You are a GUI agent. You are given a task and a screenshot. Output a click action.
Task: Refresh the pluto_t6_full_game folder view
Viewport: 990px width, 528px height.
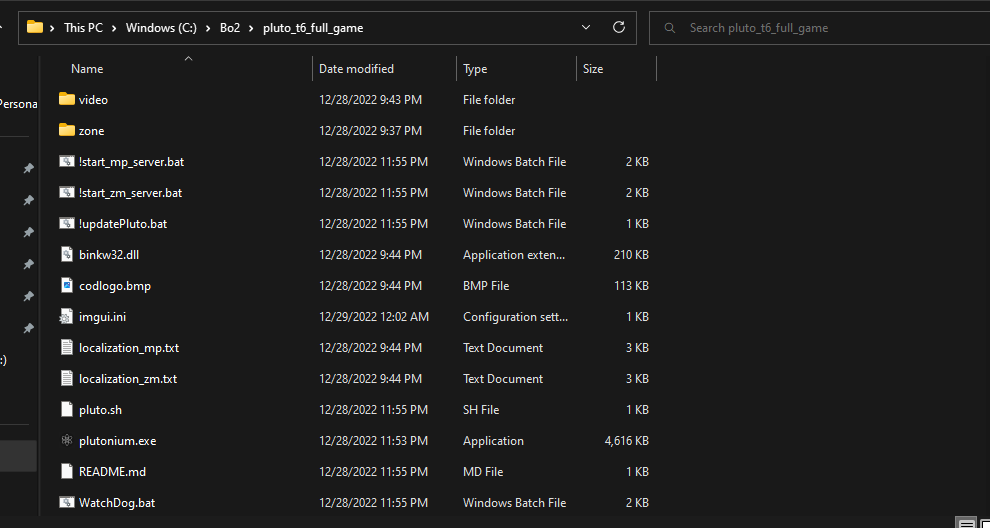(x=619, y=27)
